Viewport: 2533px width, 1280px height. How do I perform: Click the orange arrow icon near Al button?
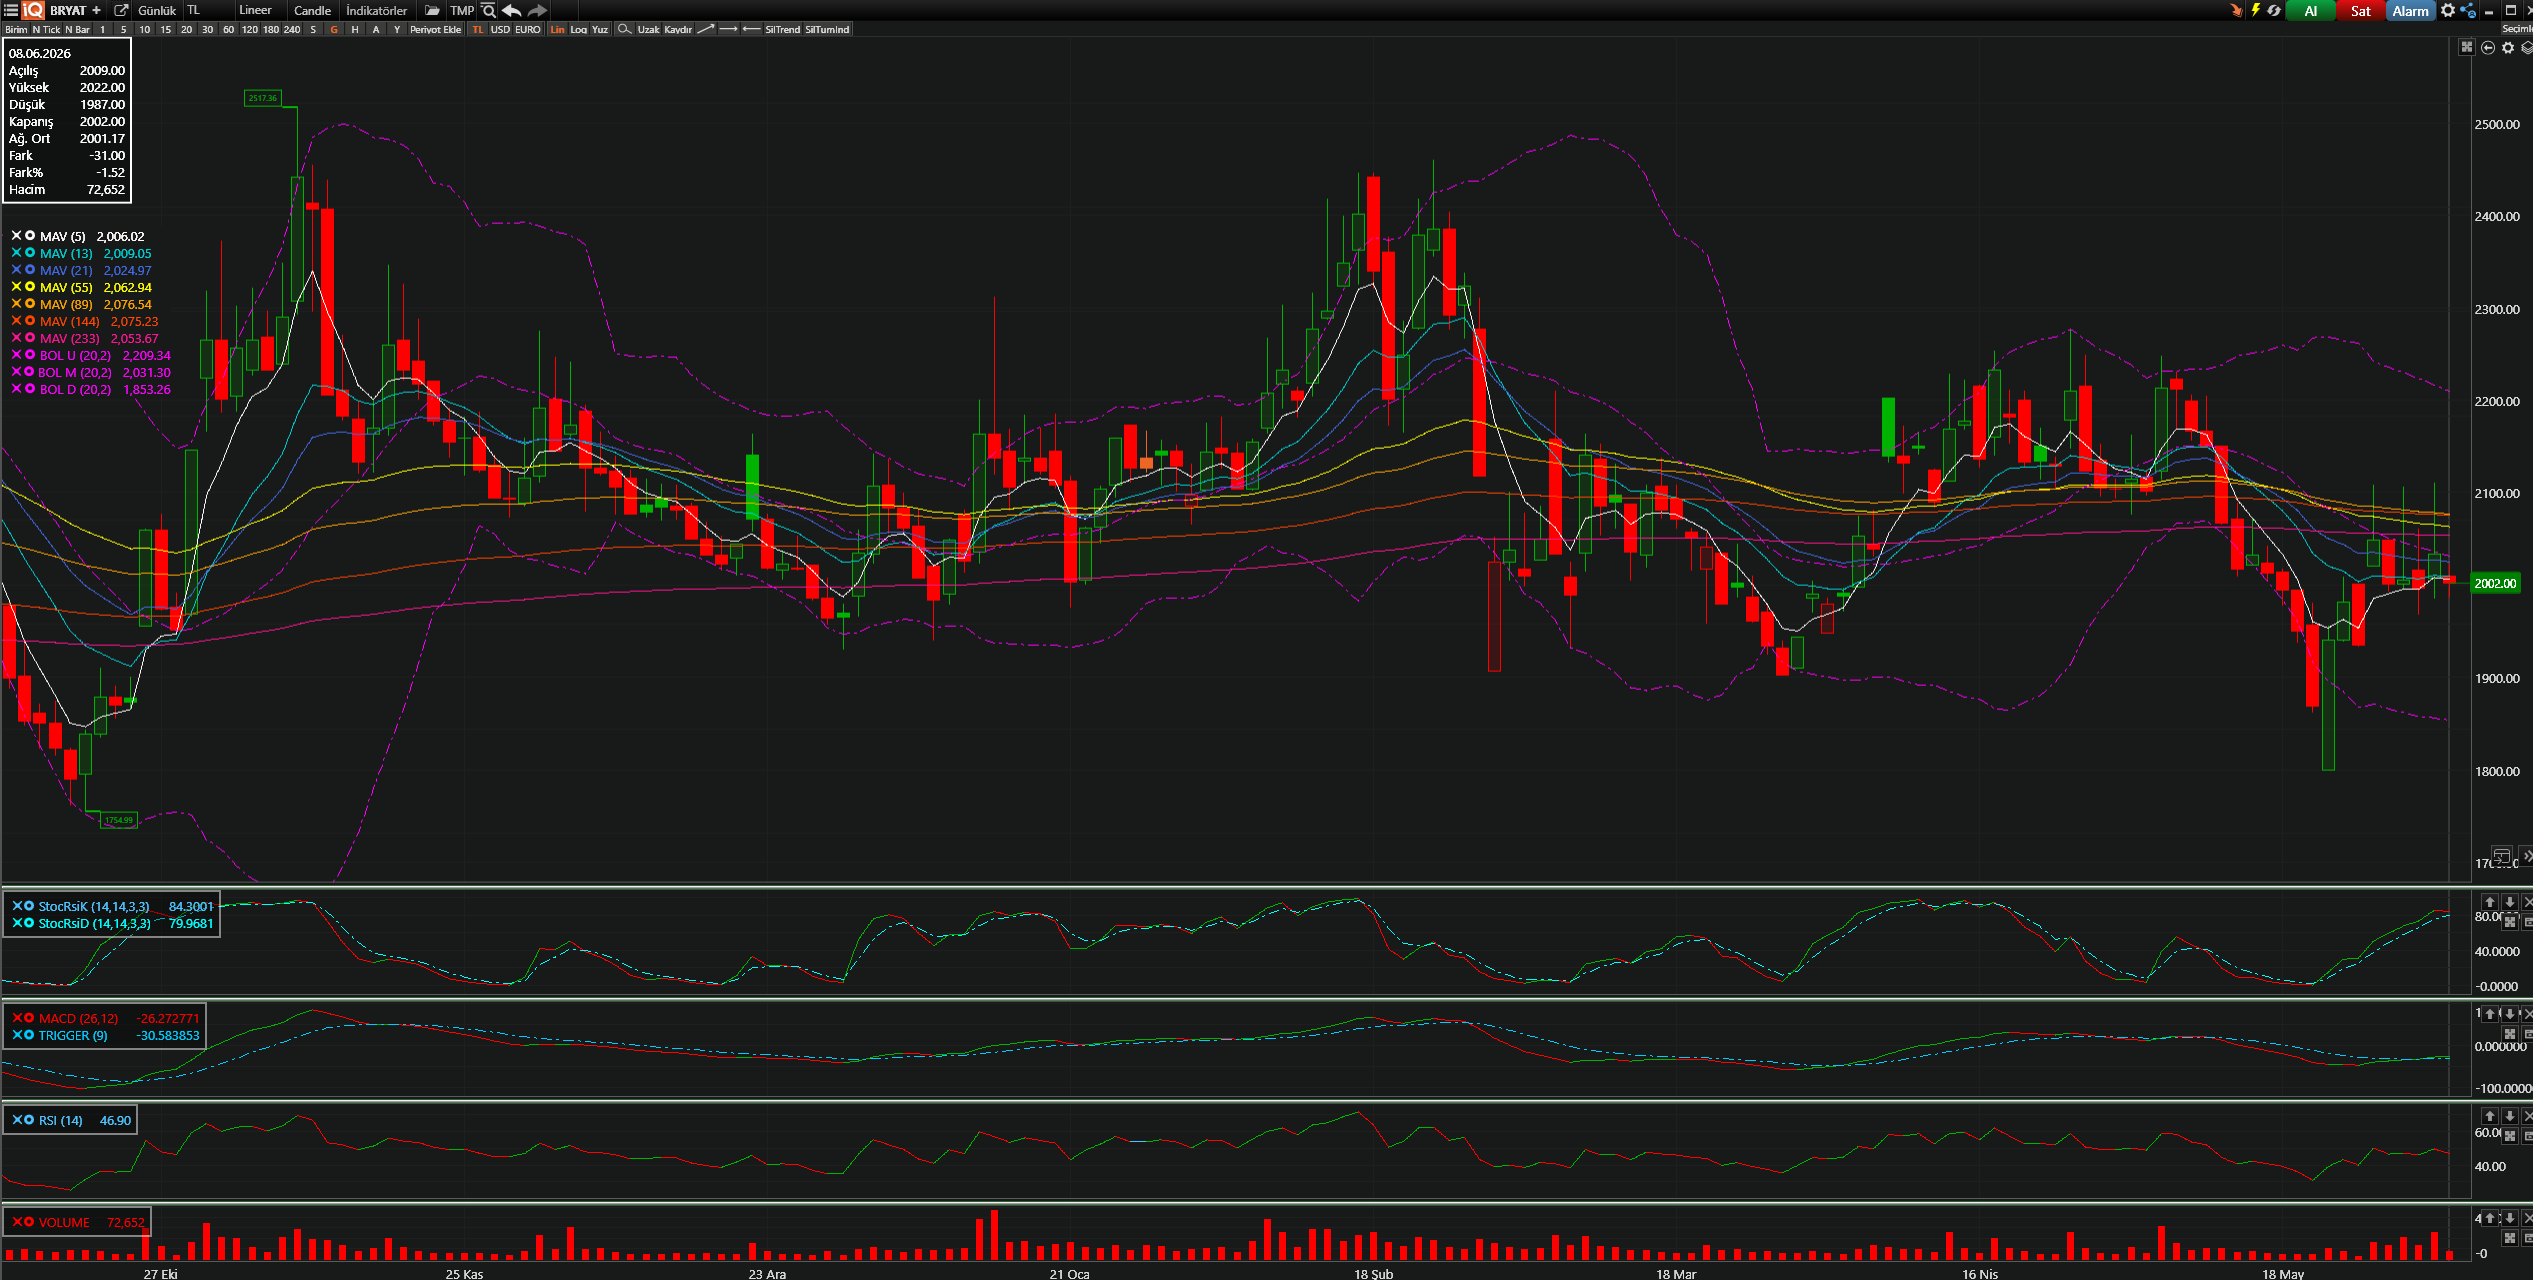pyautogui.click(x=2236, y=10)
